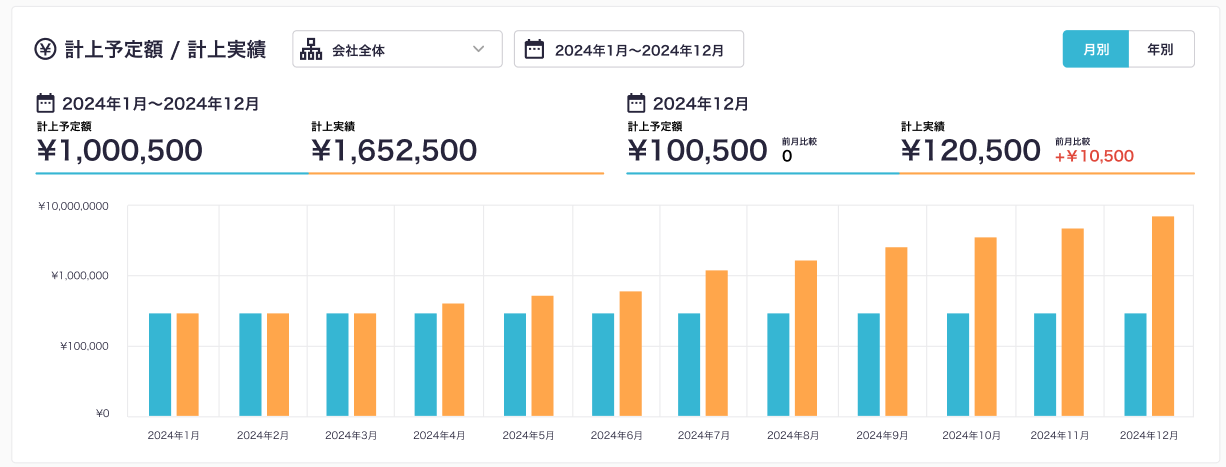Click the yen icon beside the page title
Screen dimensions: 1226x467
click(x=46, y=49)
